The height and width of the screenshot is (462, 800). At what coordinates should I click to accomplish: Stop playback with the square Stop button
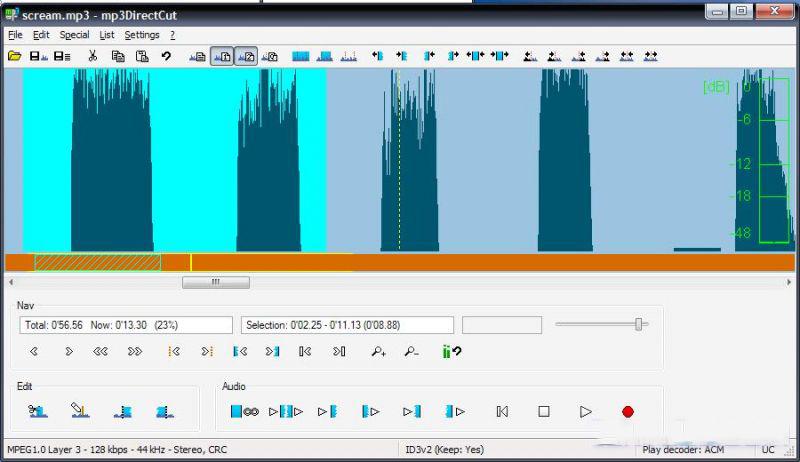[544, 412]
